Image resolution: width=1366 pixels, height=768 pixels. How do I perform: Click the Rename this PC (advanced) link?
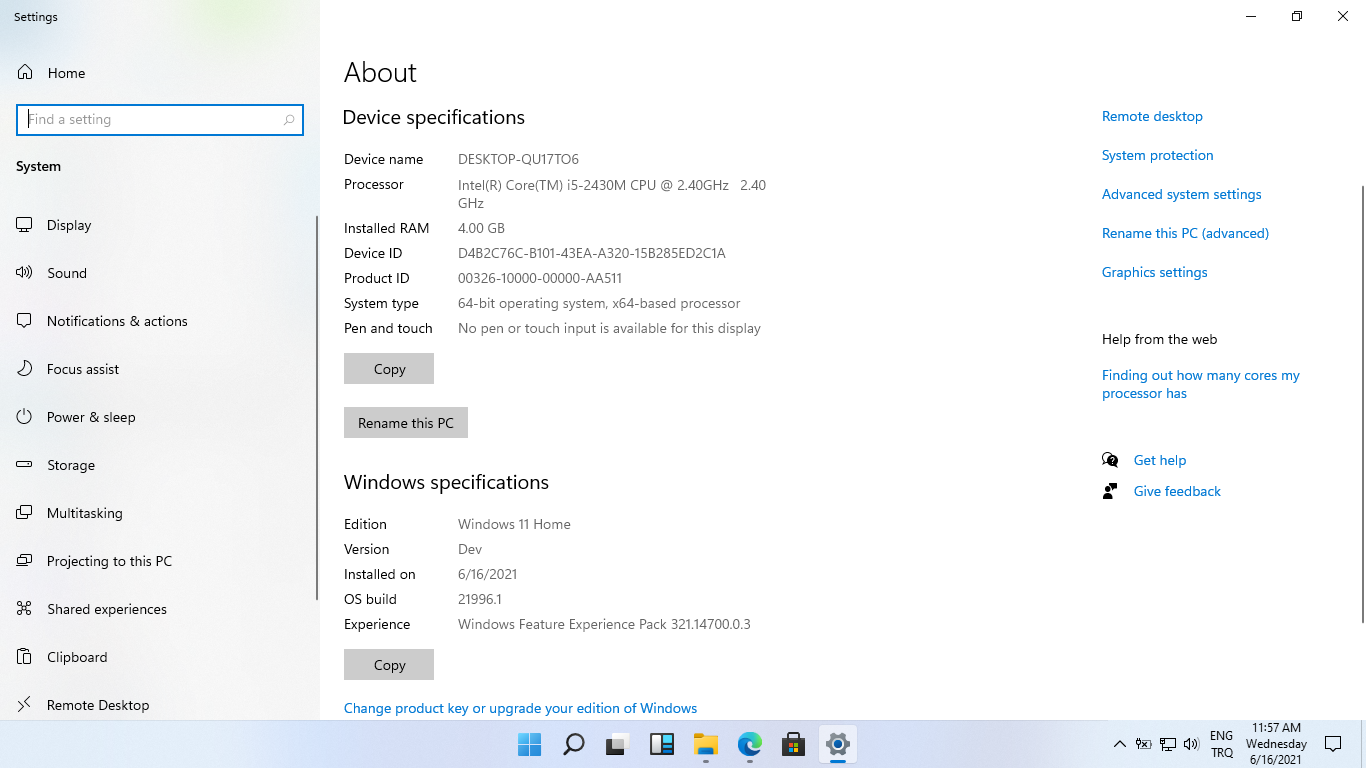pos(1185,233)
